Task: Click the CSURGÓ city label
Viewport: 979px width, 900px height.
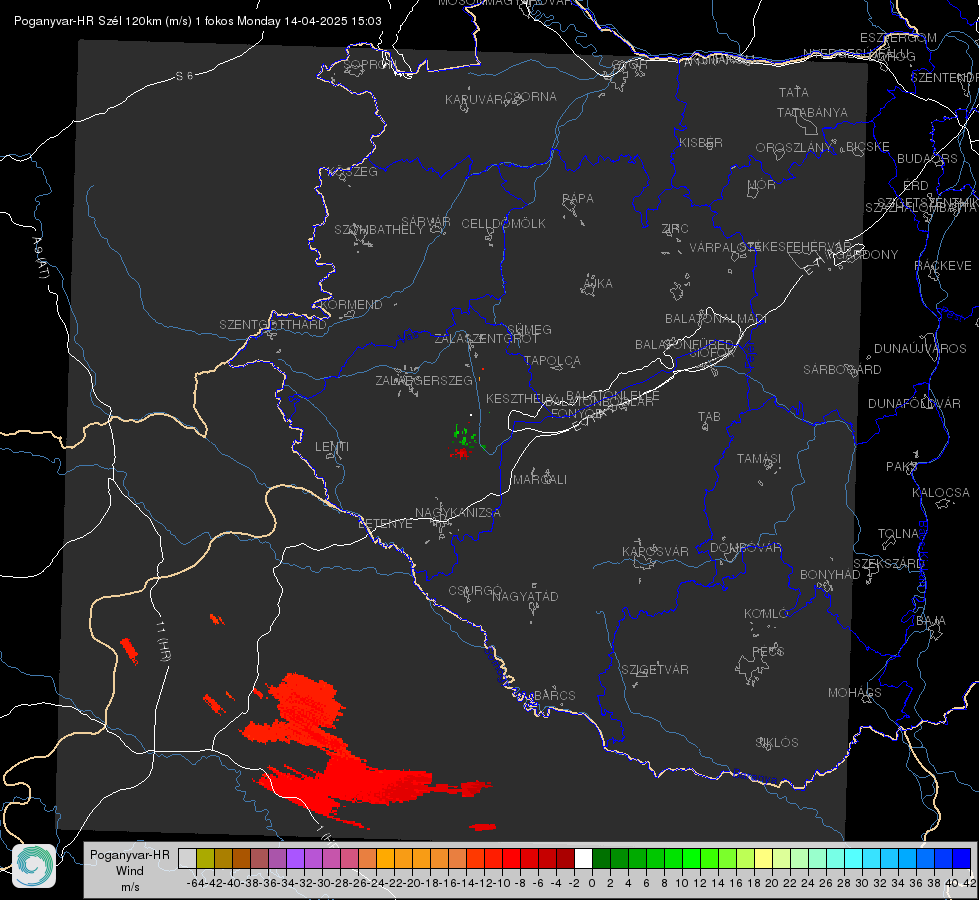Action: click(475, 591)
